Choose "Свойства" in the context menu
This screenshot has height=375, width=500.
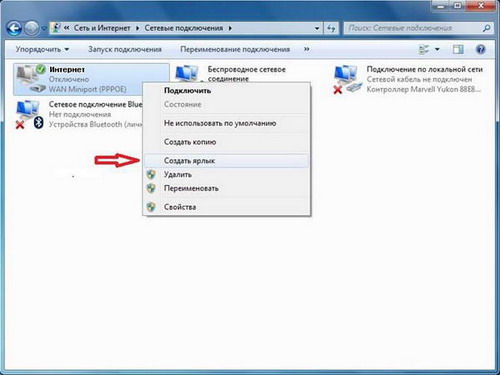(x=227, y=207)
